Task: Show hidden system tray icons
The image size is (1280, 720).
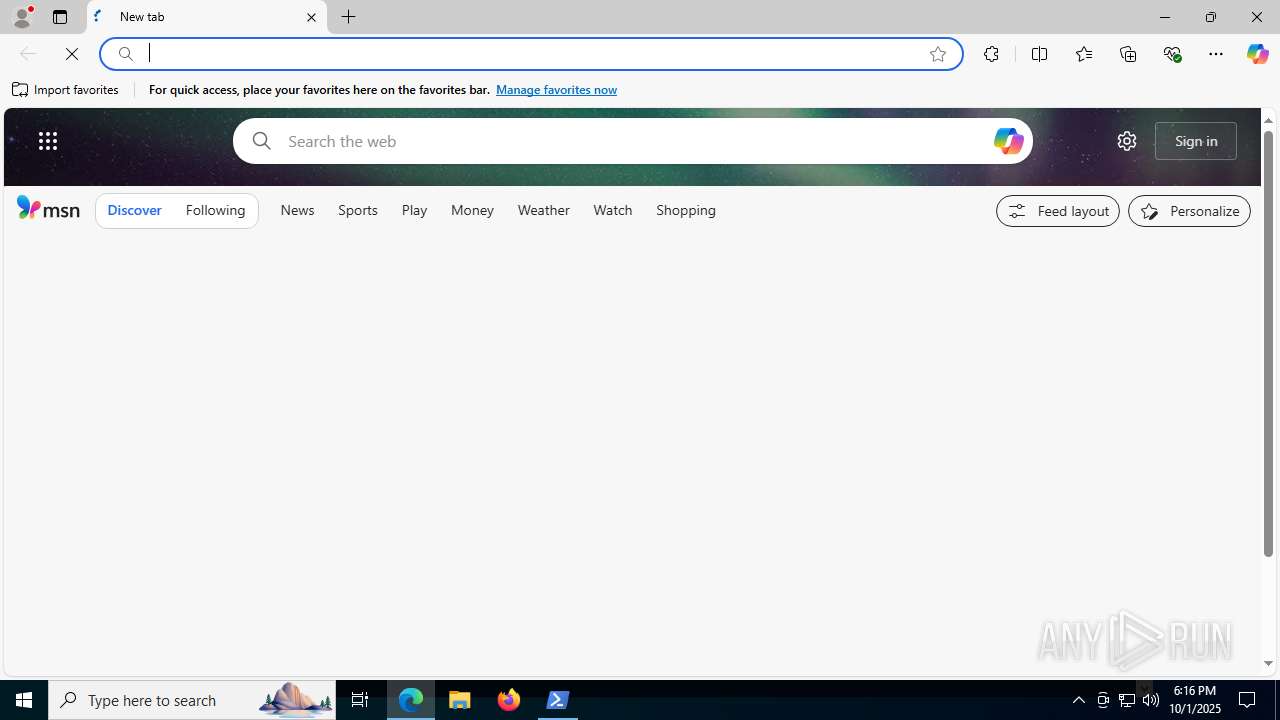Action: [1079, 700]
